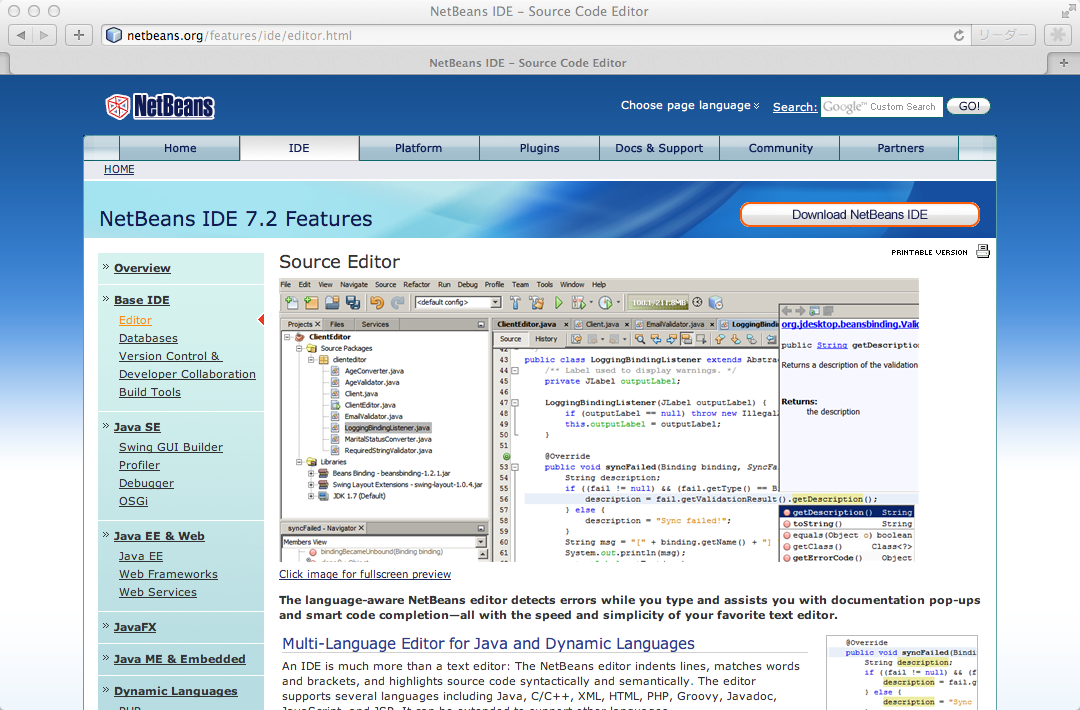The height and width of the screenshot is (710, 1080).
Task: Open the Java SE sidebar section
Action: tap(137, 427)
